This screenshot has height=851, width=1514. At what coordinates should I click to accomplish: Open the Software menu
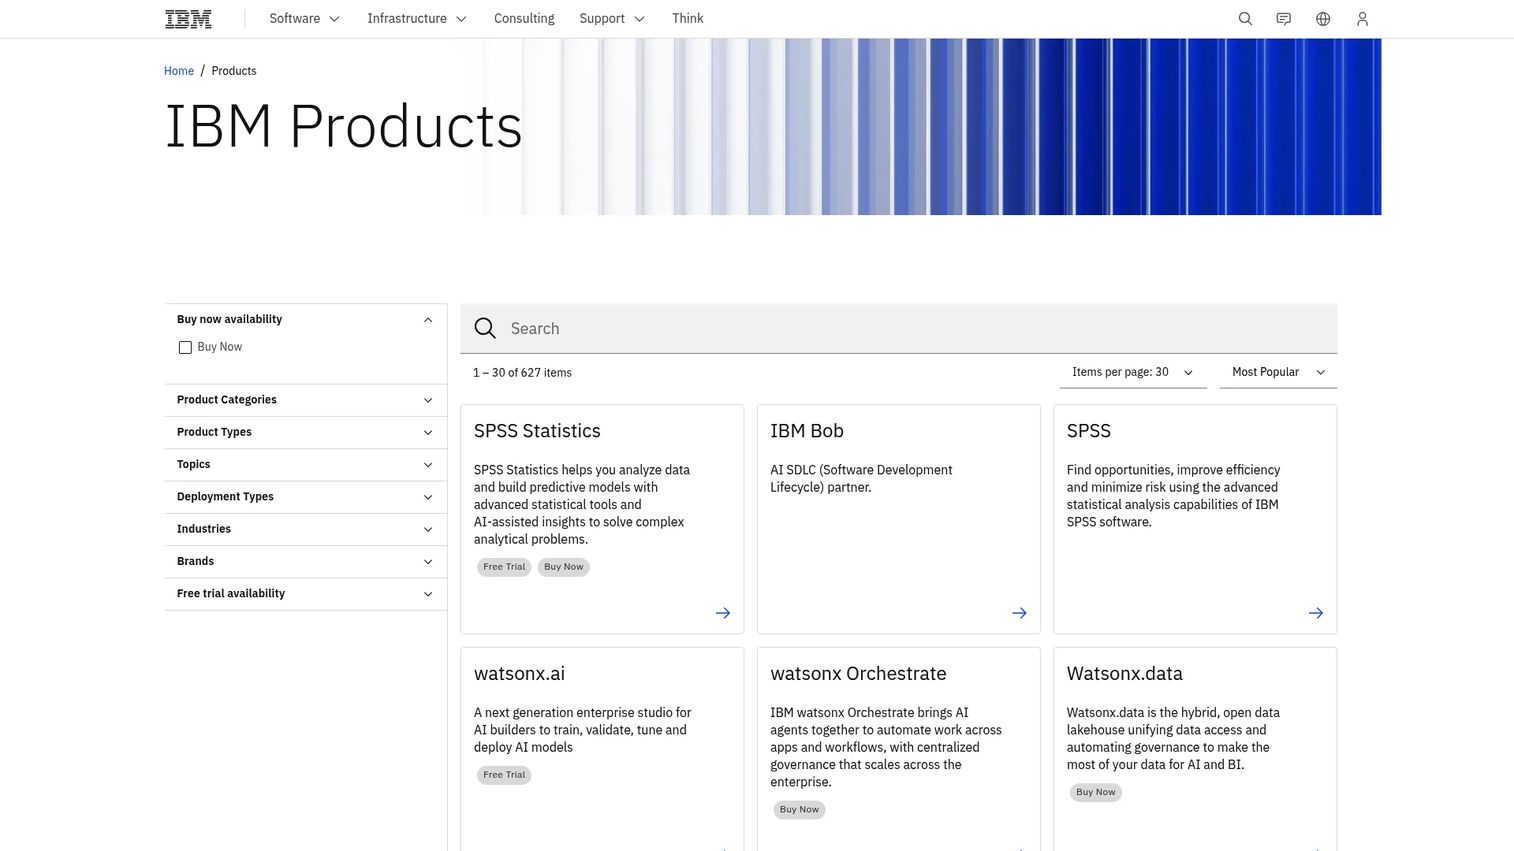pyautogui.click(x=304, y=19)
